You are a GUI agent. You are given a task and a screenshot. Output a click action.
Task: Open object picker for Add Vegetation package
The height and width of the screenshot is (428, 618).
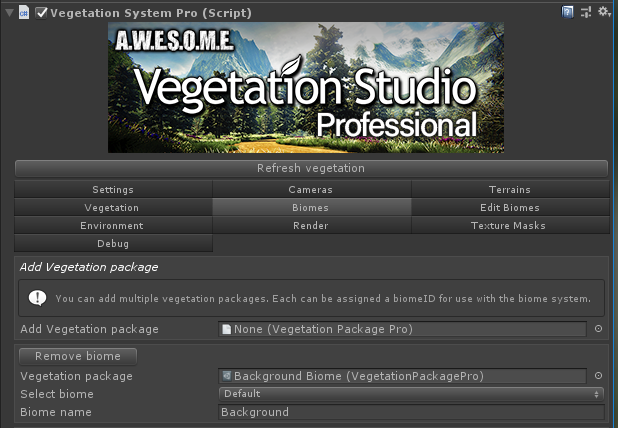(598, 329)
